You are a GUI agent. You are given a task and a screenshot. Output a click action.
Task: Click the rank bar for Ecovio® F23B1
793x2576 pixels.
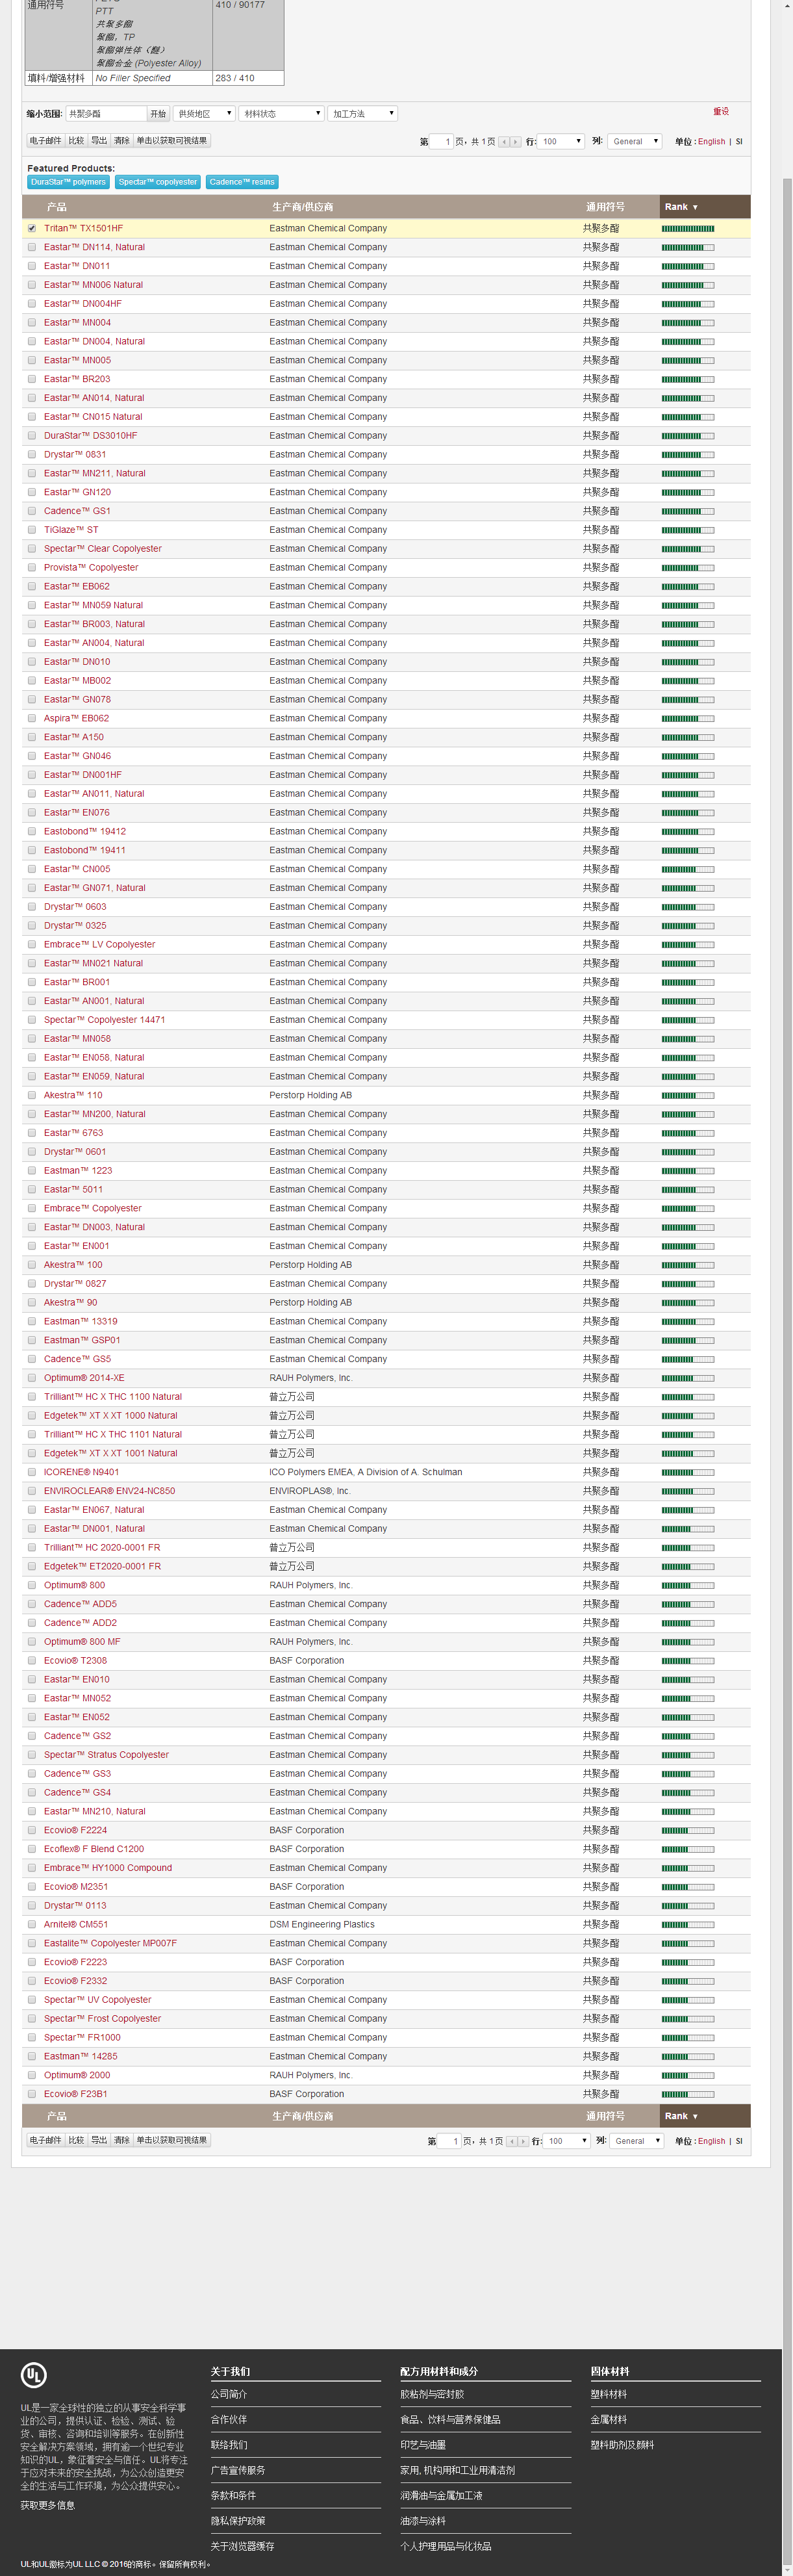click(688, 2094)
